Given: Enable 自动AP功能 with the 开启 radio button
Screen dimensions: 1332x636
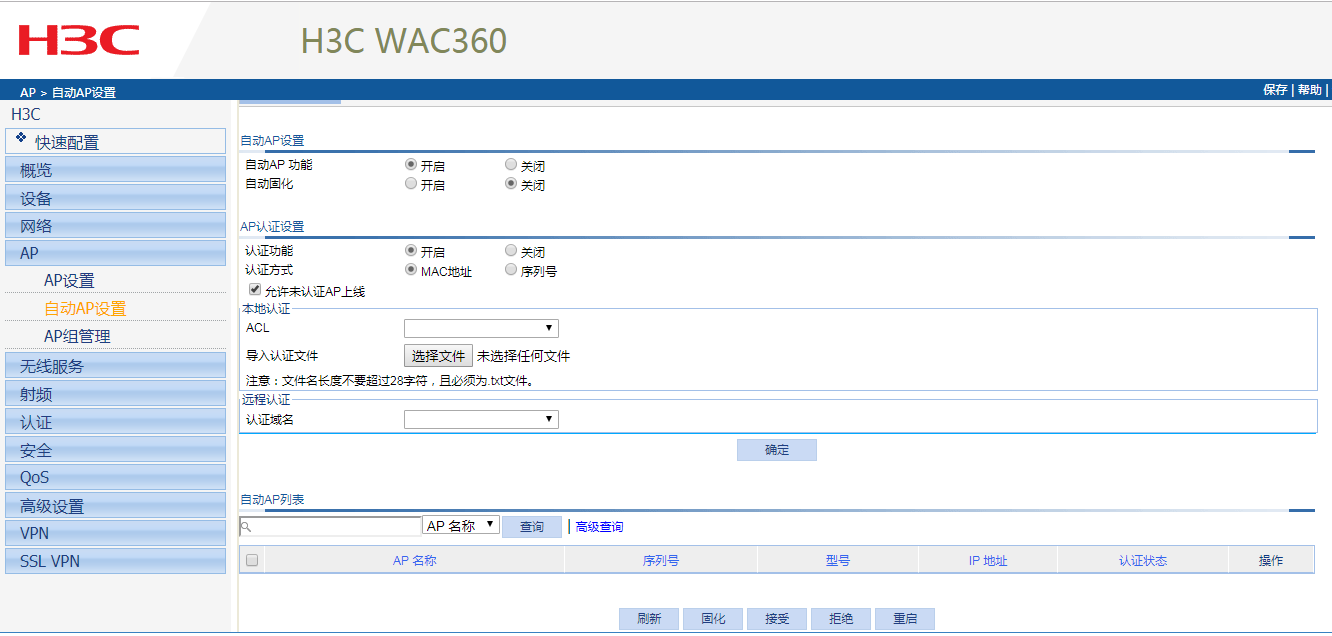Looking at the screenshot, I should click(x=411, y=165).
